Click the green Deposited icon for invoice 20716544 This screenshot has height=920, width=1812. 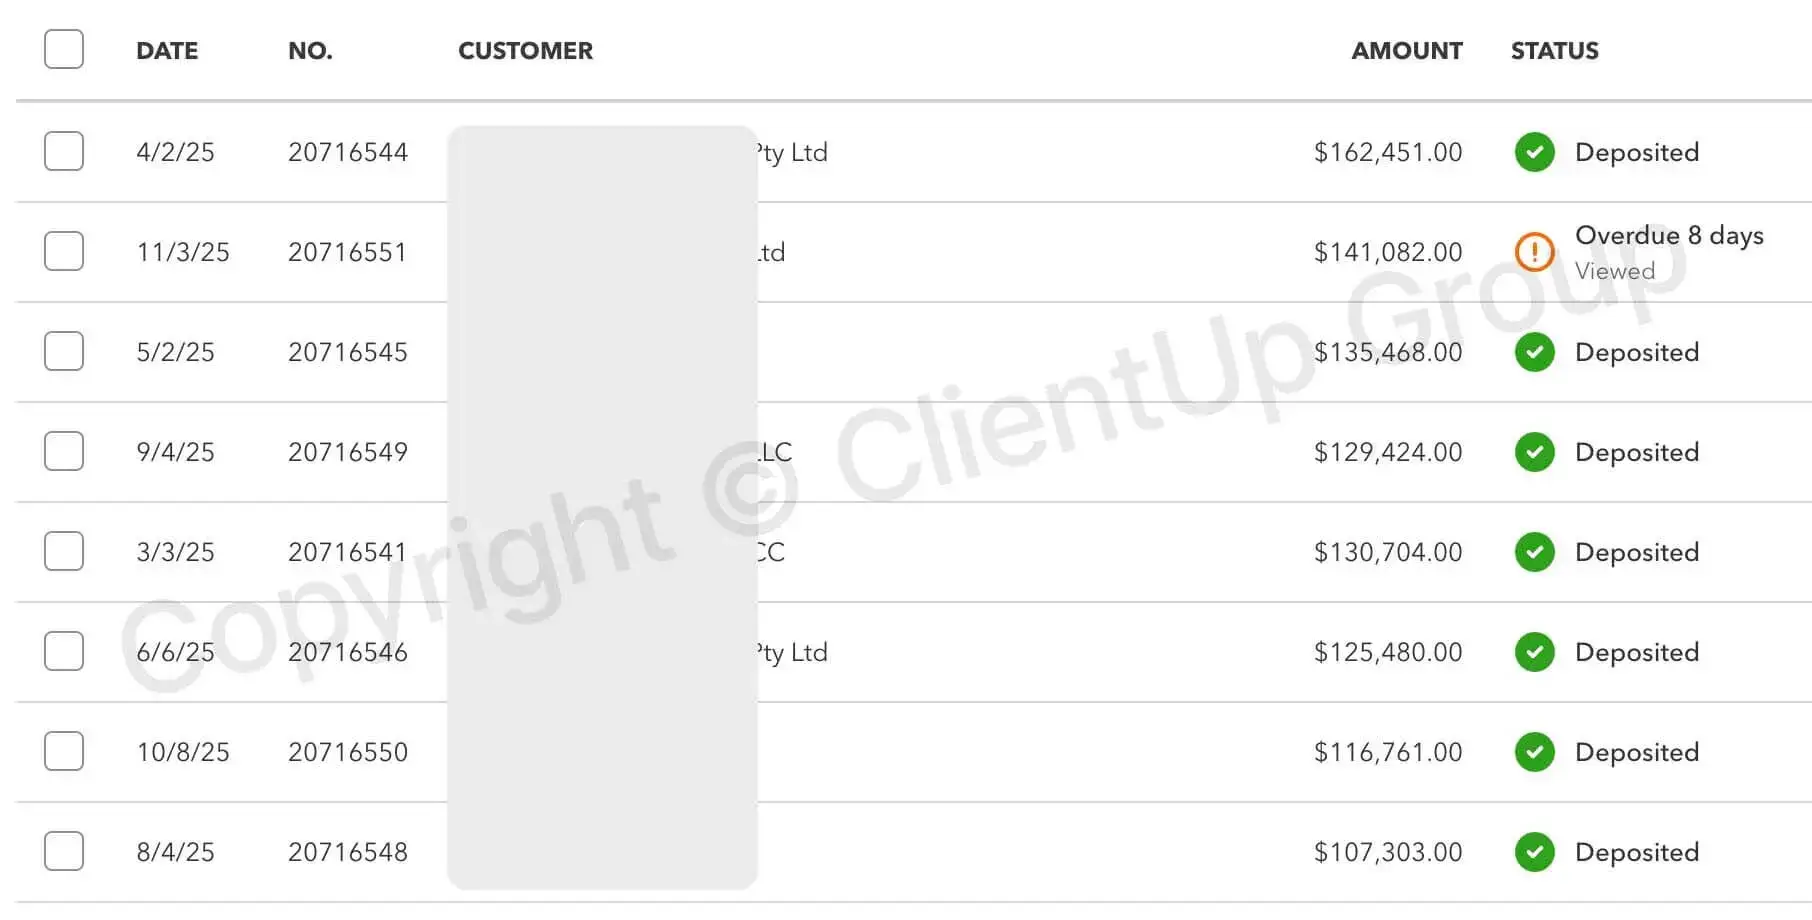tap(1534, 152)
